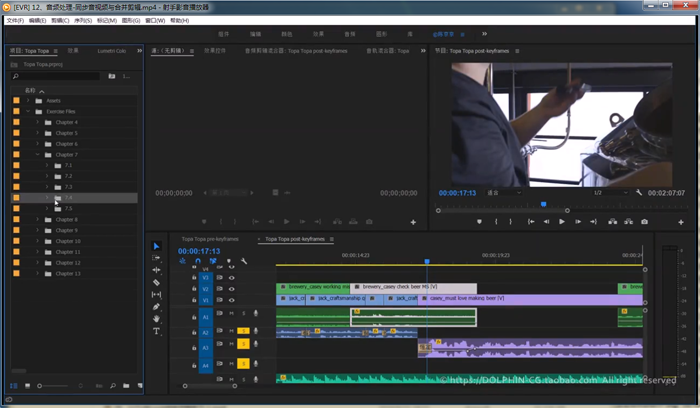Toggle Solo on track A4
The height and width of the screenshot is (408, 700).
click(x=243, y=364)
